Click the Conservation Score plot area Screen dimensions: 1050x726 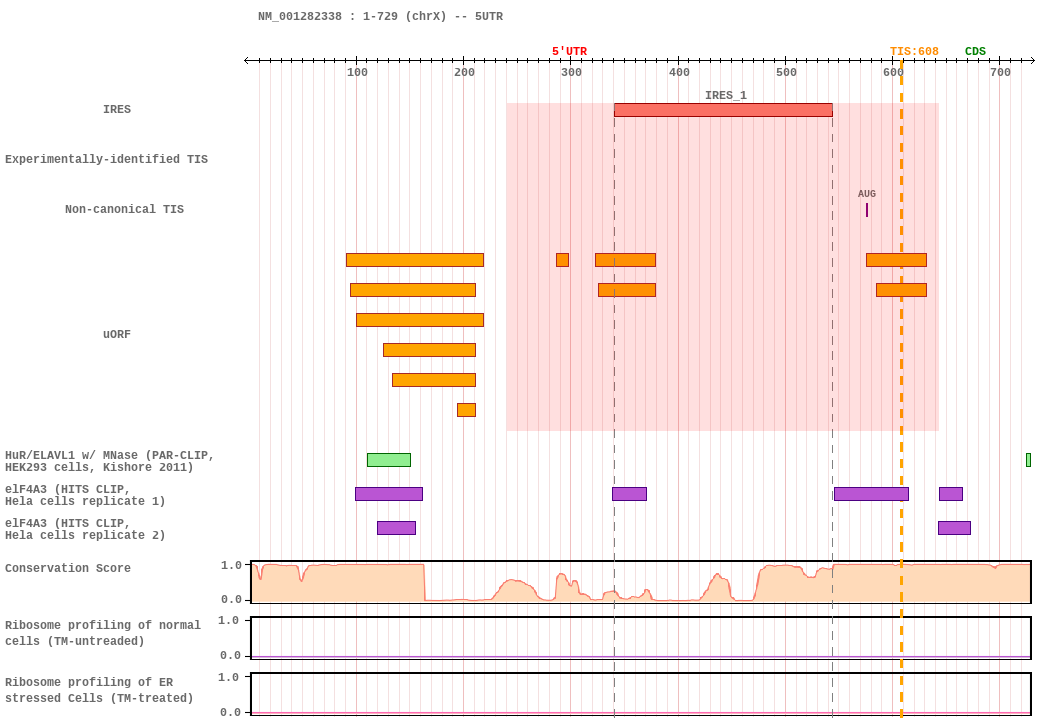tap(641, 582)
